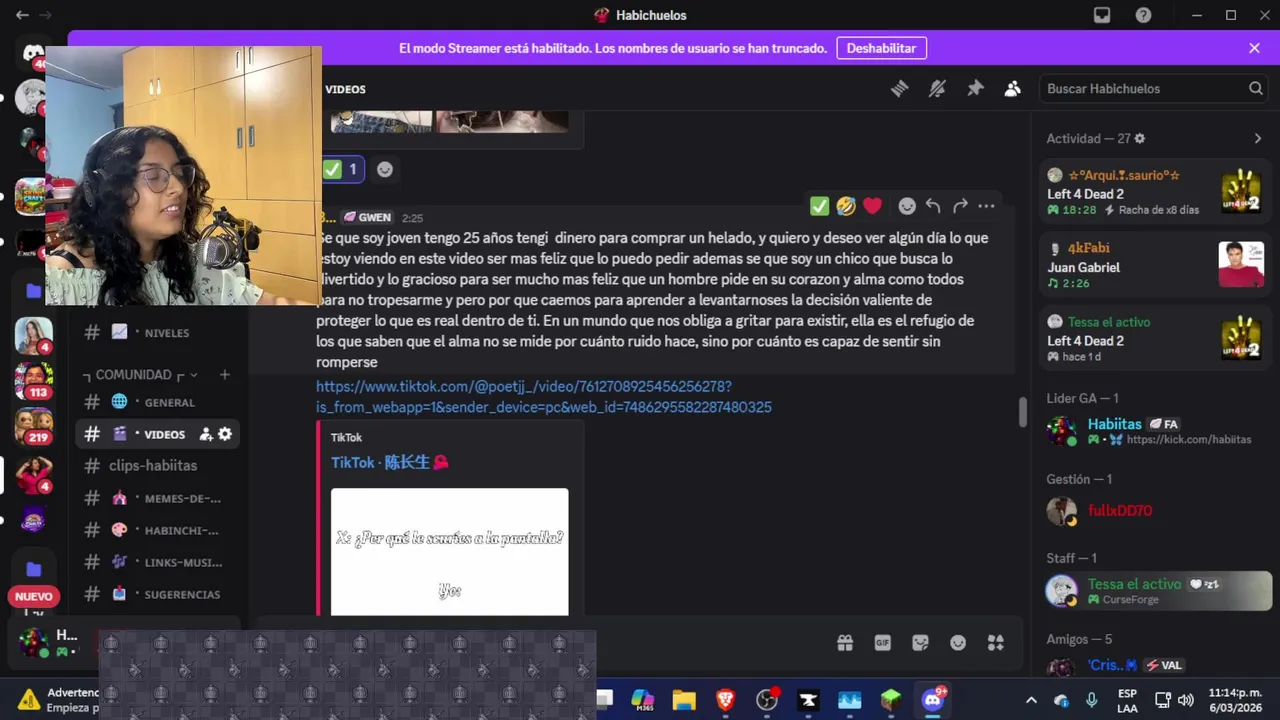Toggle channel notification bell icon

pyautogui.click(x=937, y=89)
